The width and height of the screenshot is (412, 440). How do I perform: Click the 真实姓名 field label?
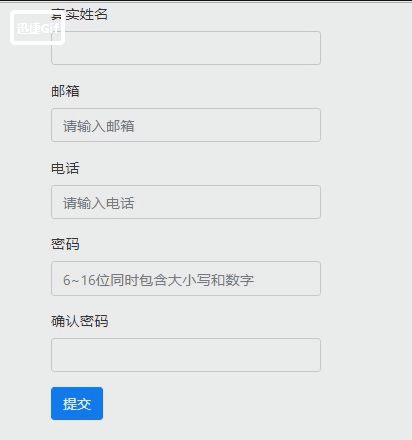tap(79, 14)
